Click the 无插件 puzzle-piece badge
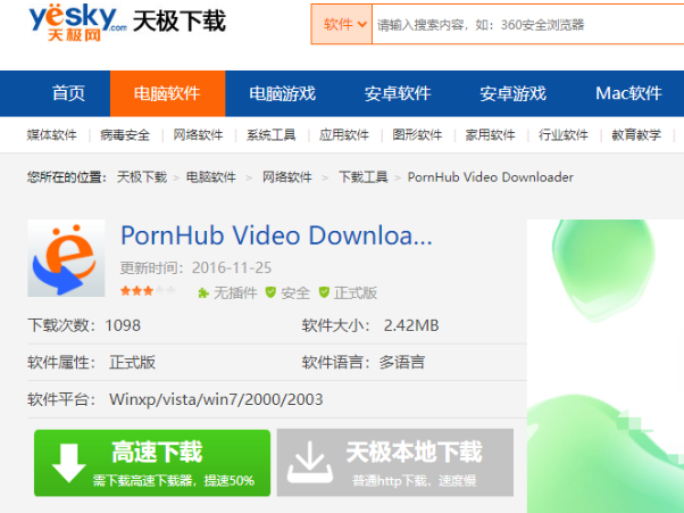Viewport: 684px width, 513px height. point(227,293)
